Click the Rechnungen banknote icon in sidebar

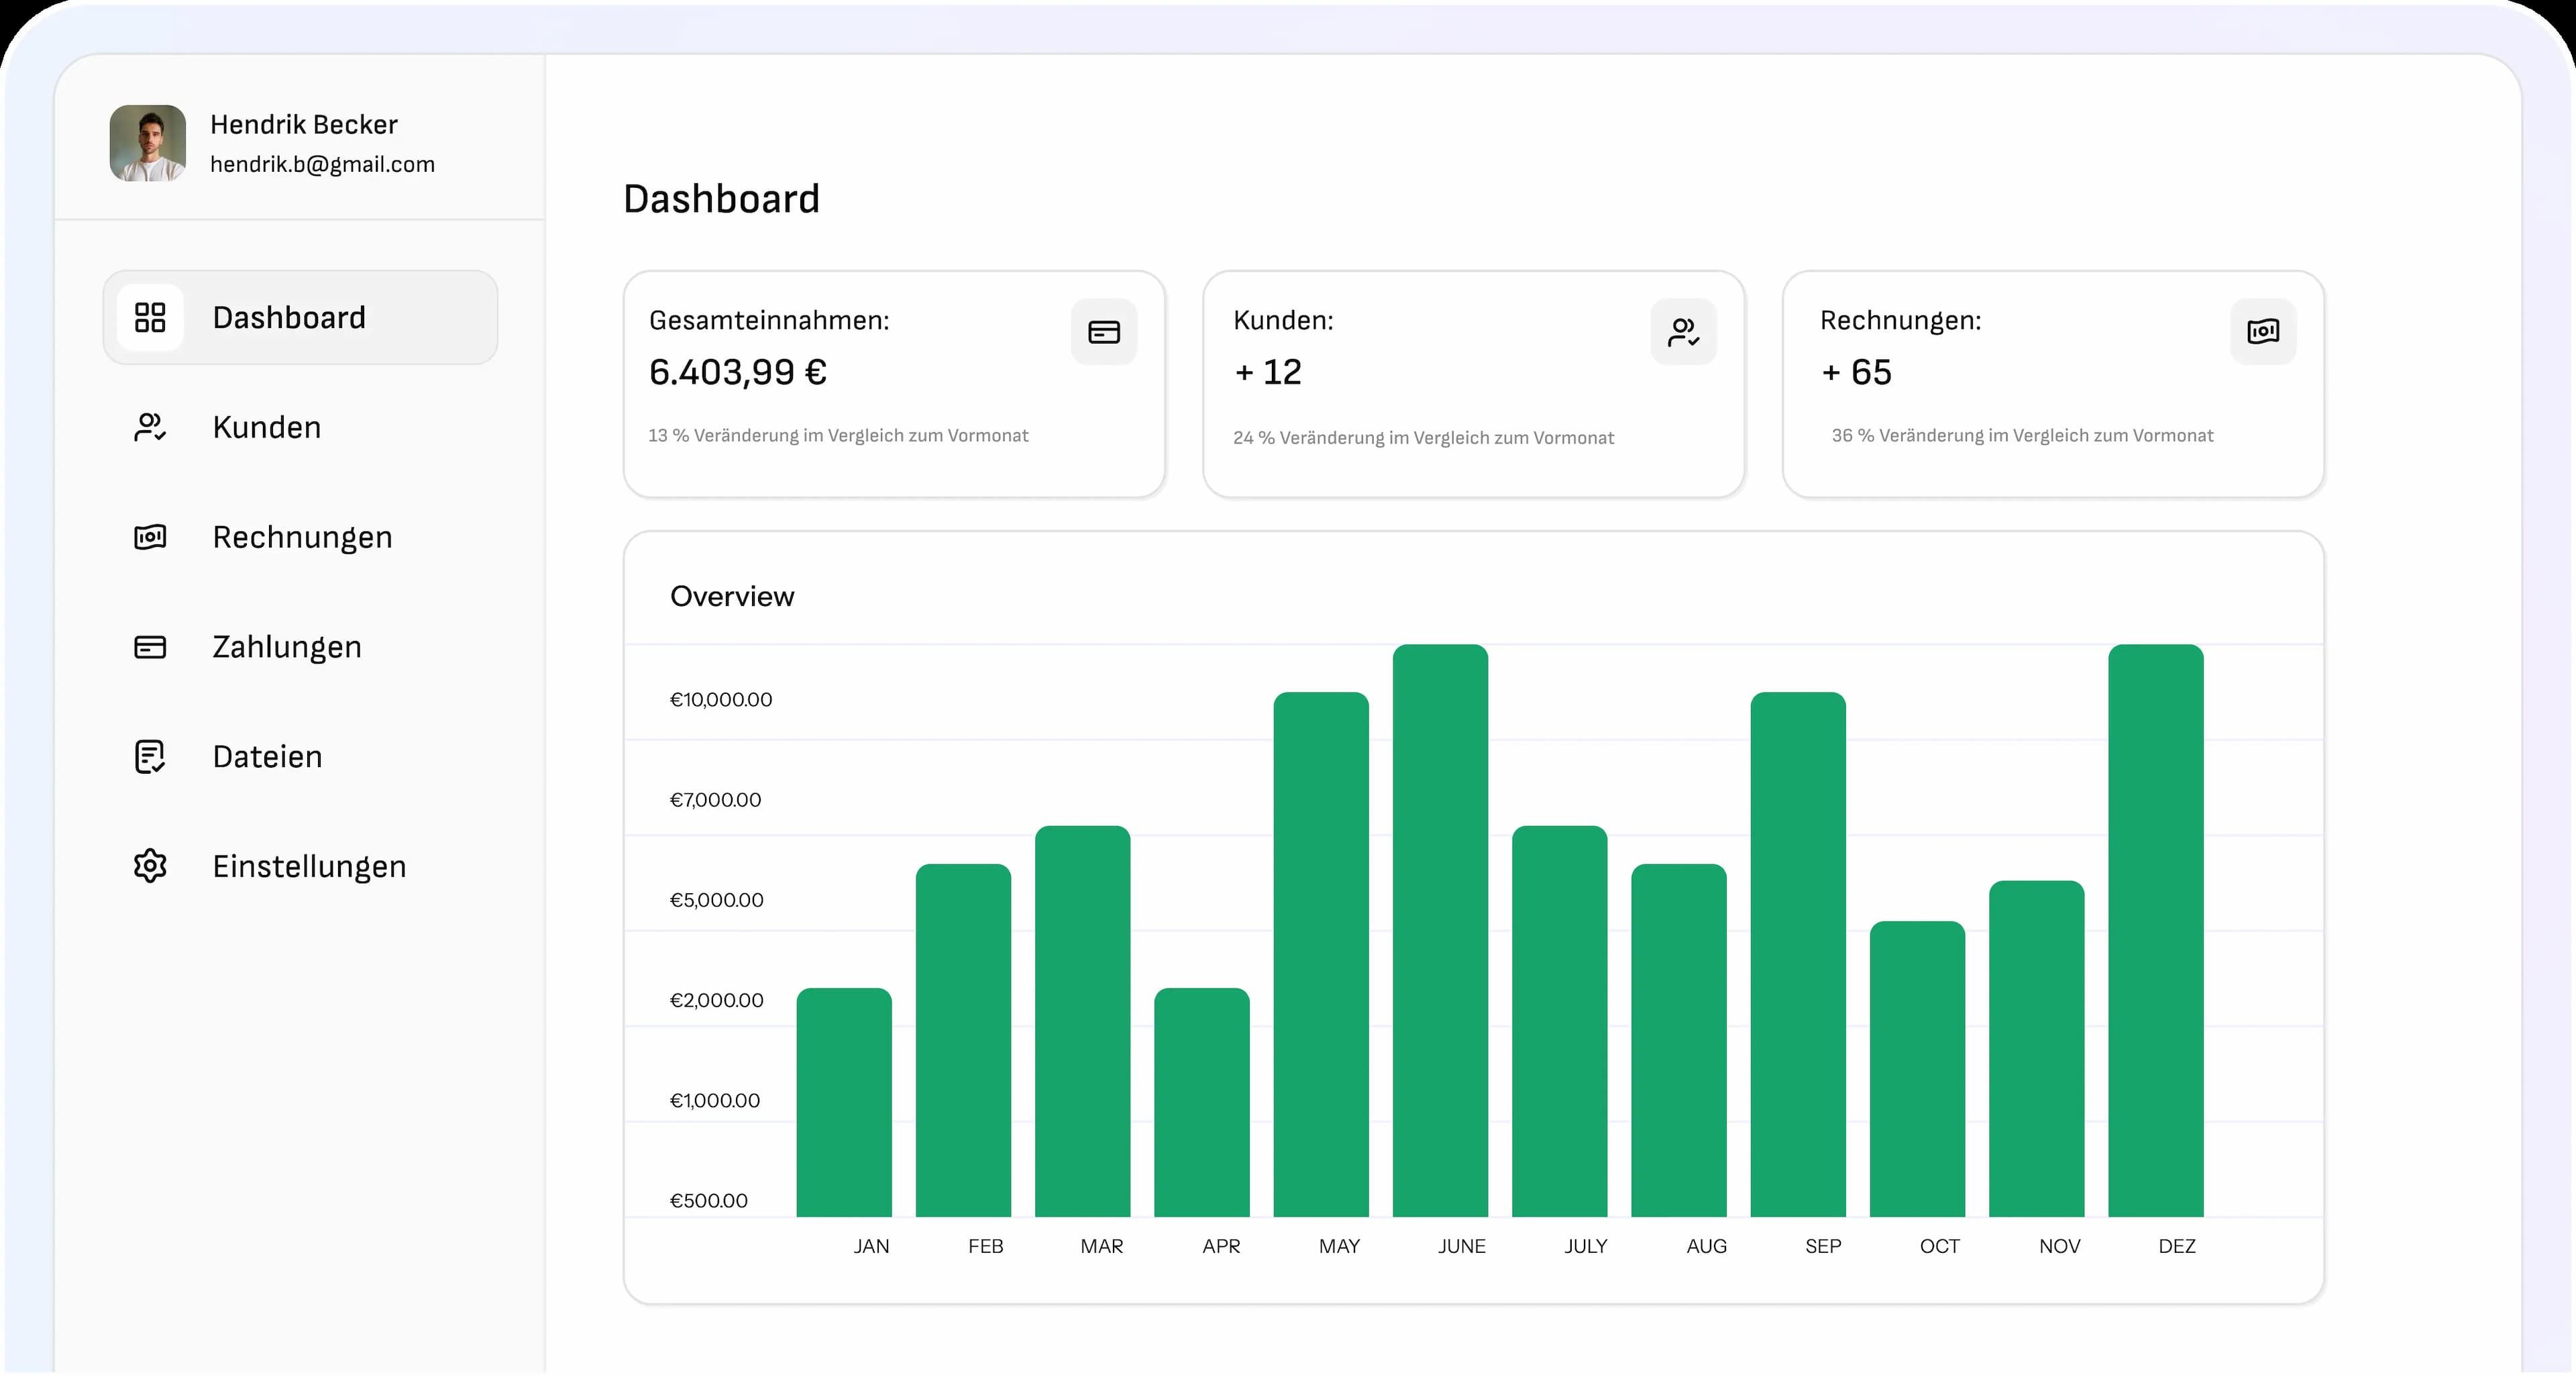click(150, 537)
